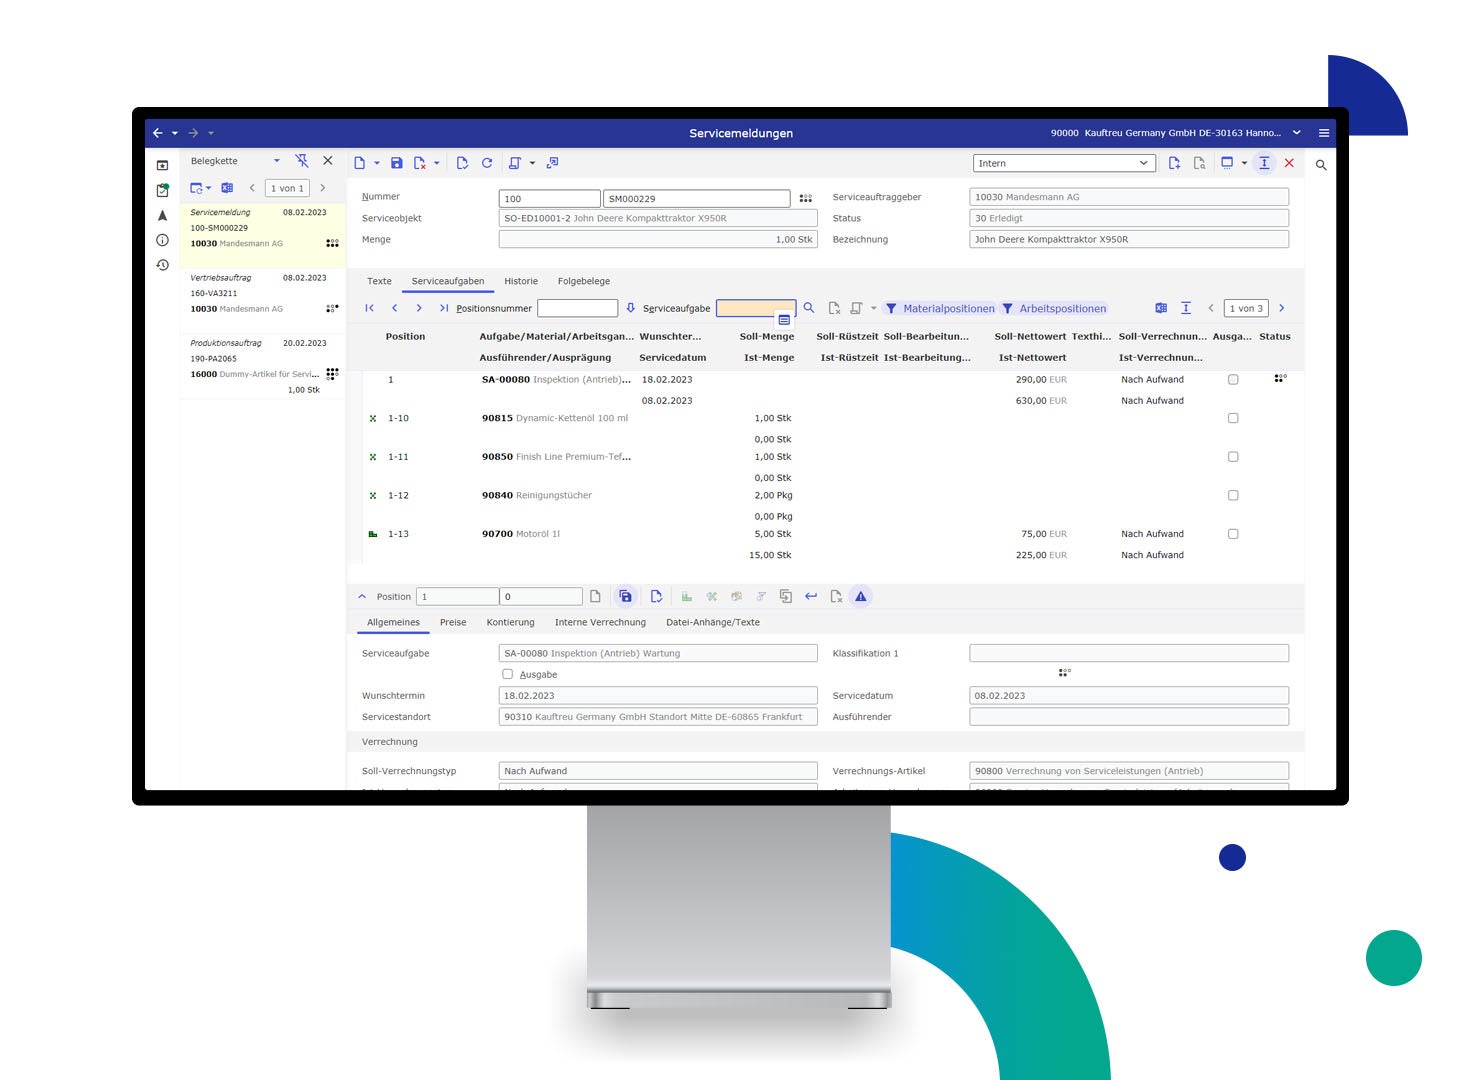Expand the Belegkette panel dropdown arrow
Image resolution: width=1480 pixels, height=1080 pixels.
coord(277,161)
